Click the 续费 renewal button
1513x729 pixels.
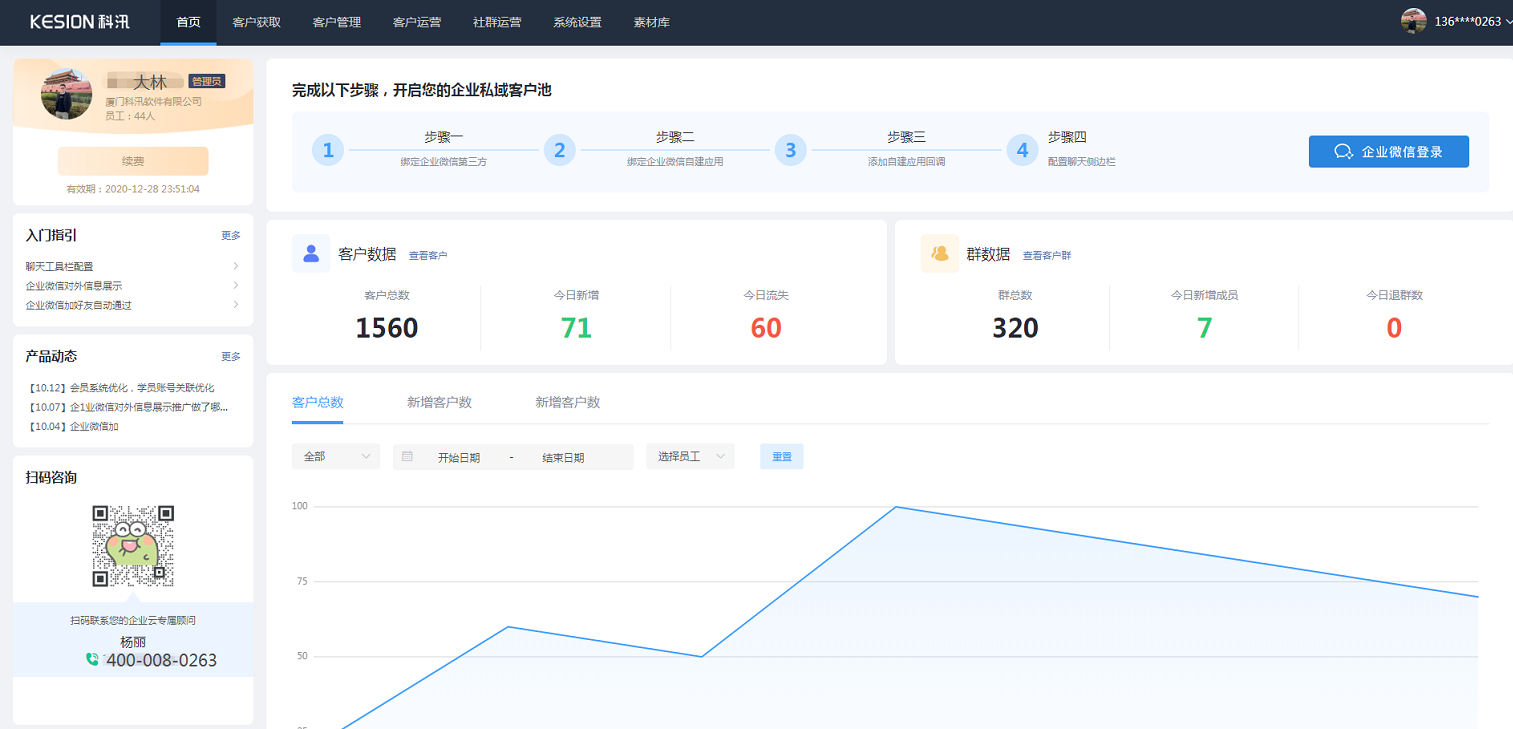click(x=133, y=161)
